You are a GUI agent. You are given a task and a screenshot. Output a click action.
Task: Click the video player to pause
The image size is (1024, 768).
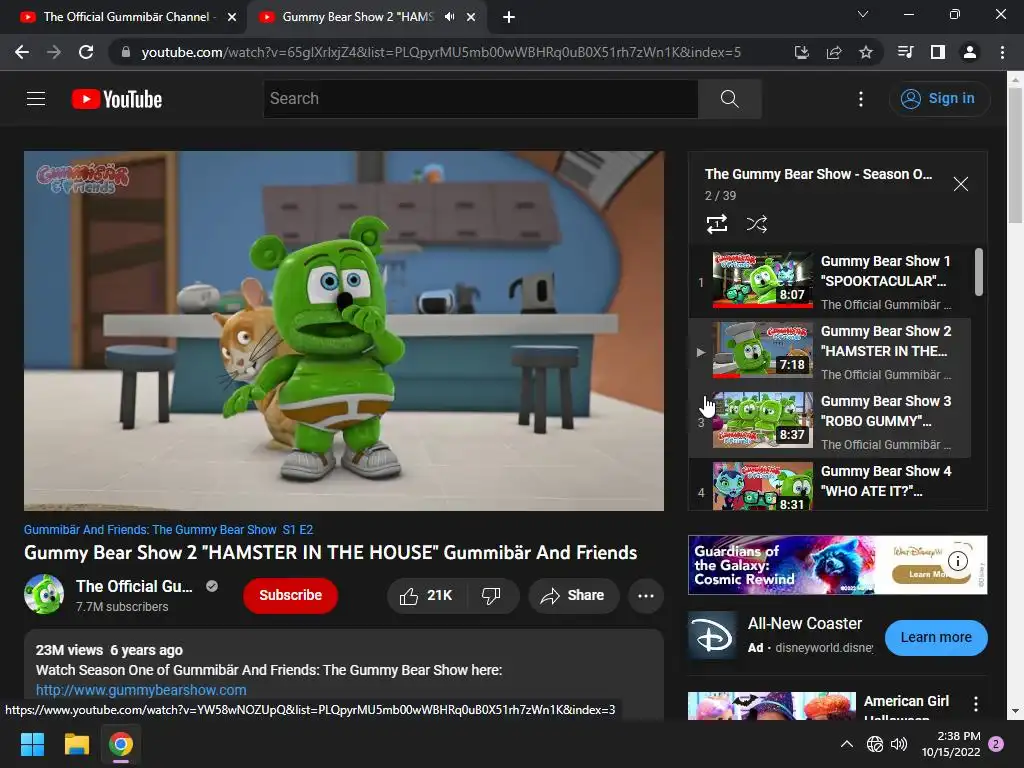344,330
